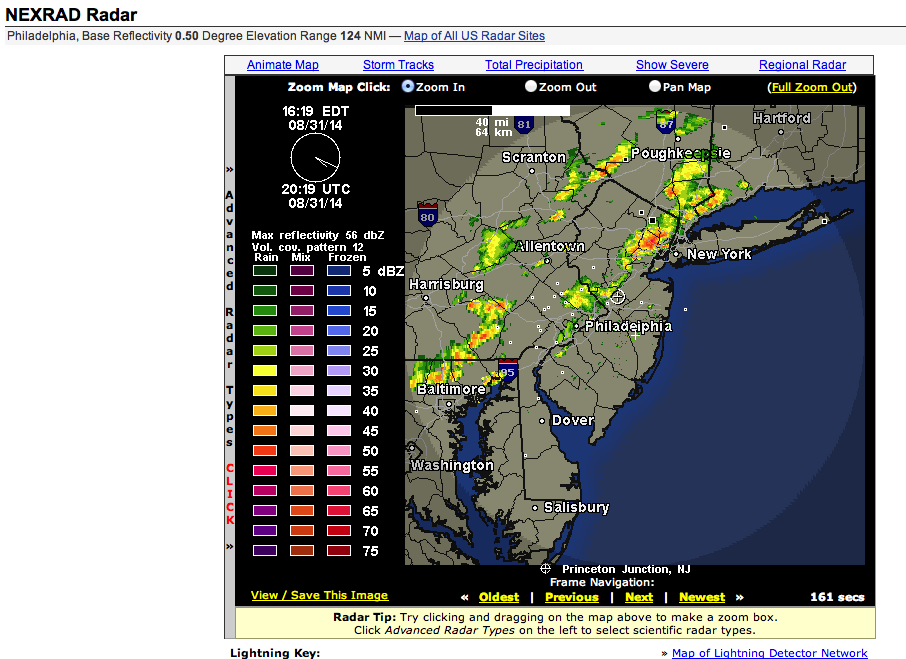This screenshot has height=659, width=906.
Task: Click the Dover label on the map
Action: click(x=573, y=420)
